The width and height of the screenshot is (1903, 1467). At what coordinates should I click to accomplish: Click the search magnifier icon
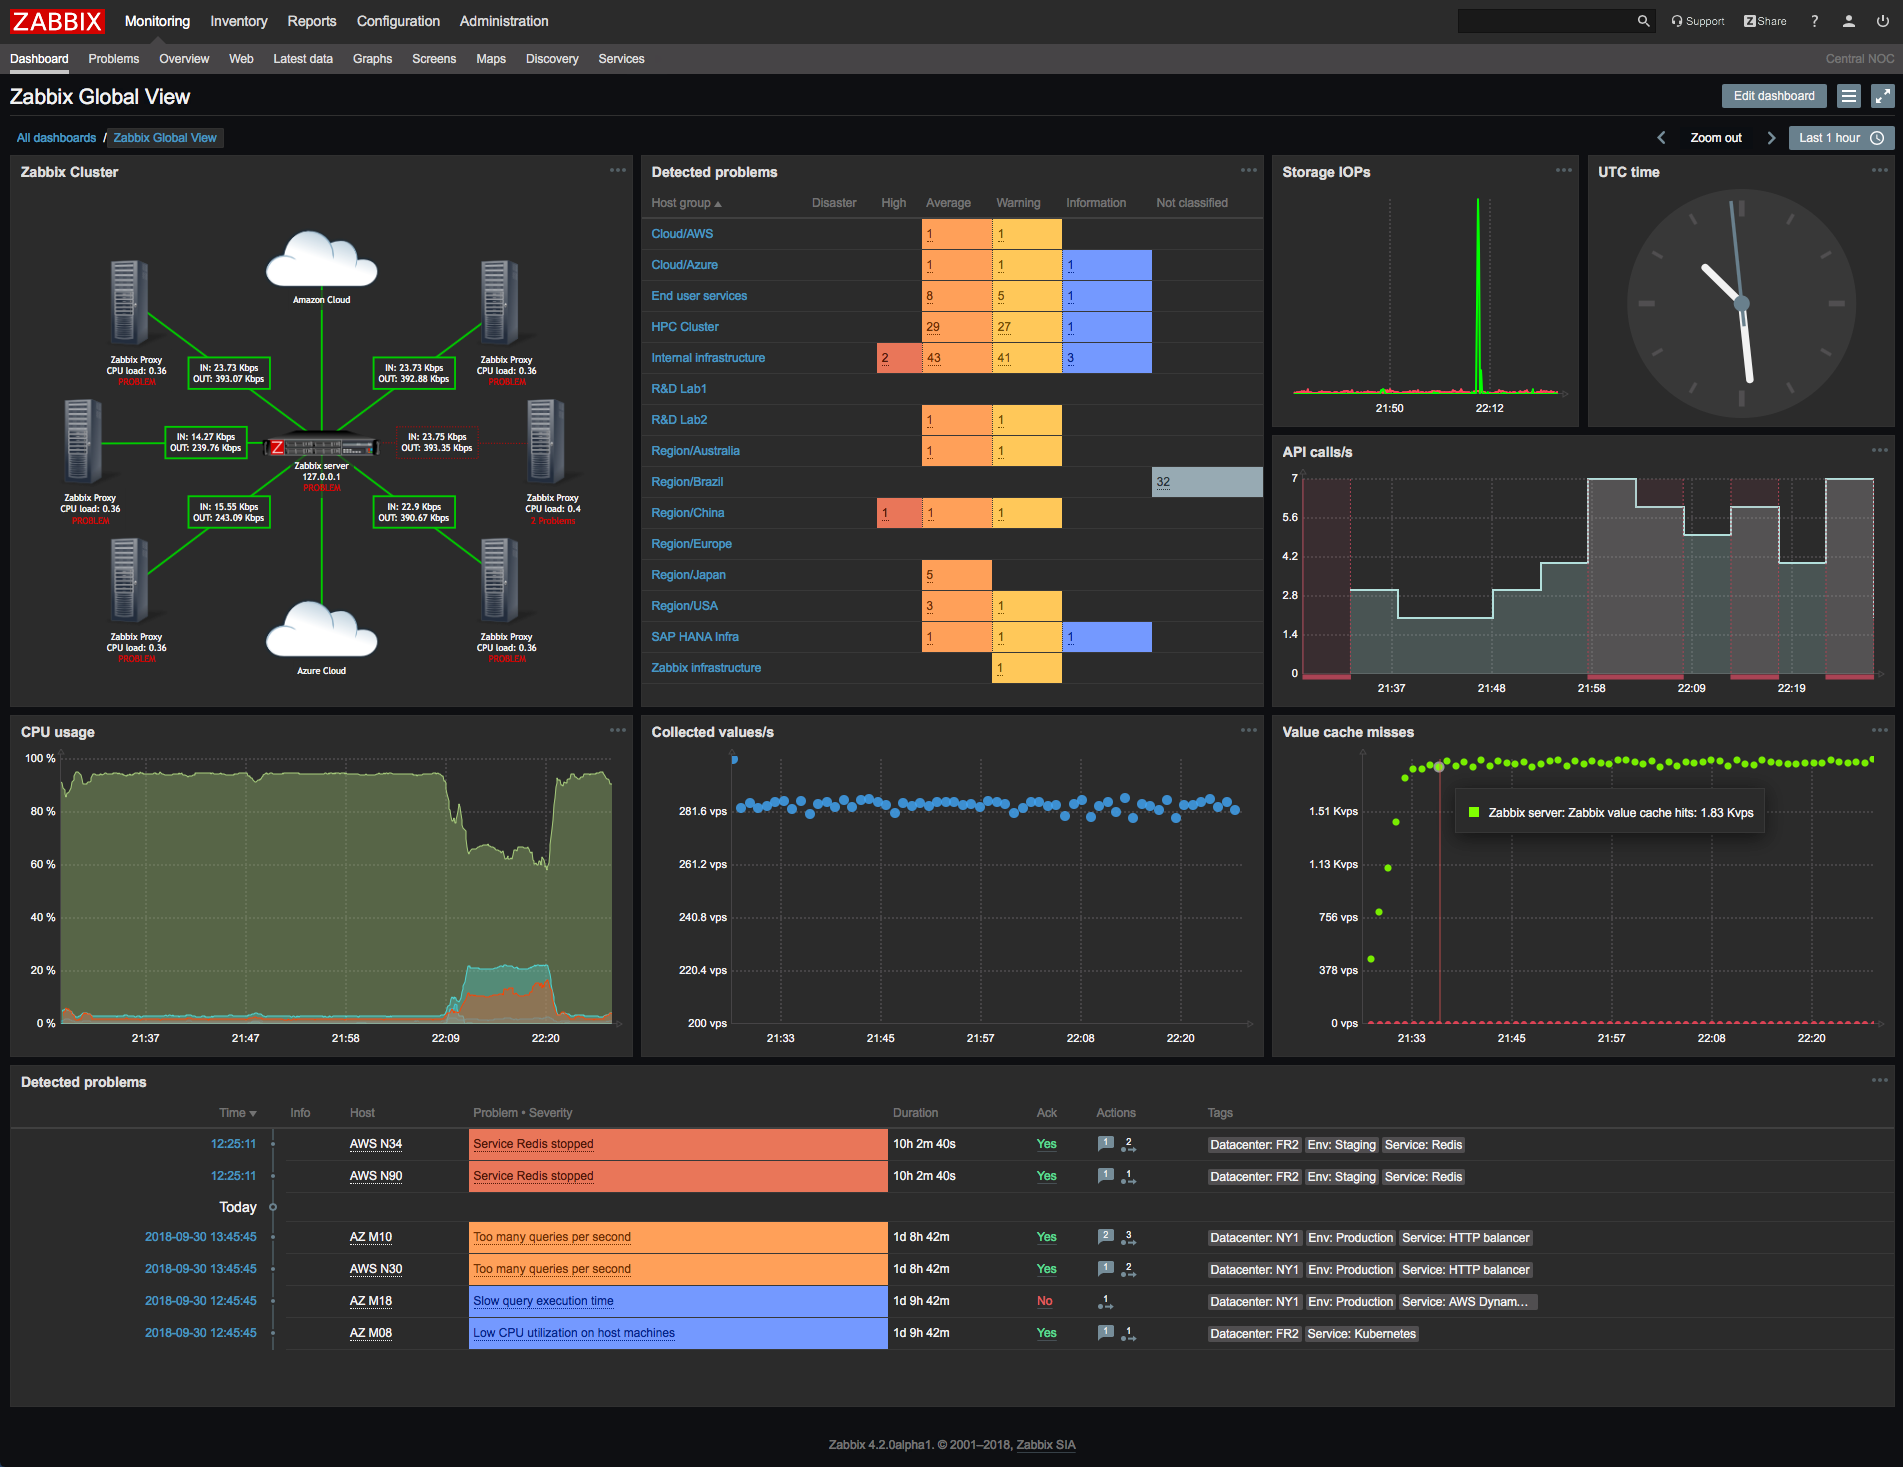point(1643,20)
